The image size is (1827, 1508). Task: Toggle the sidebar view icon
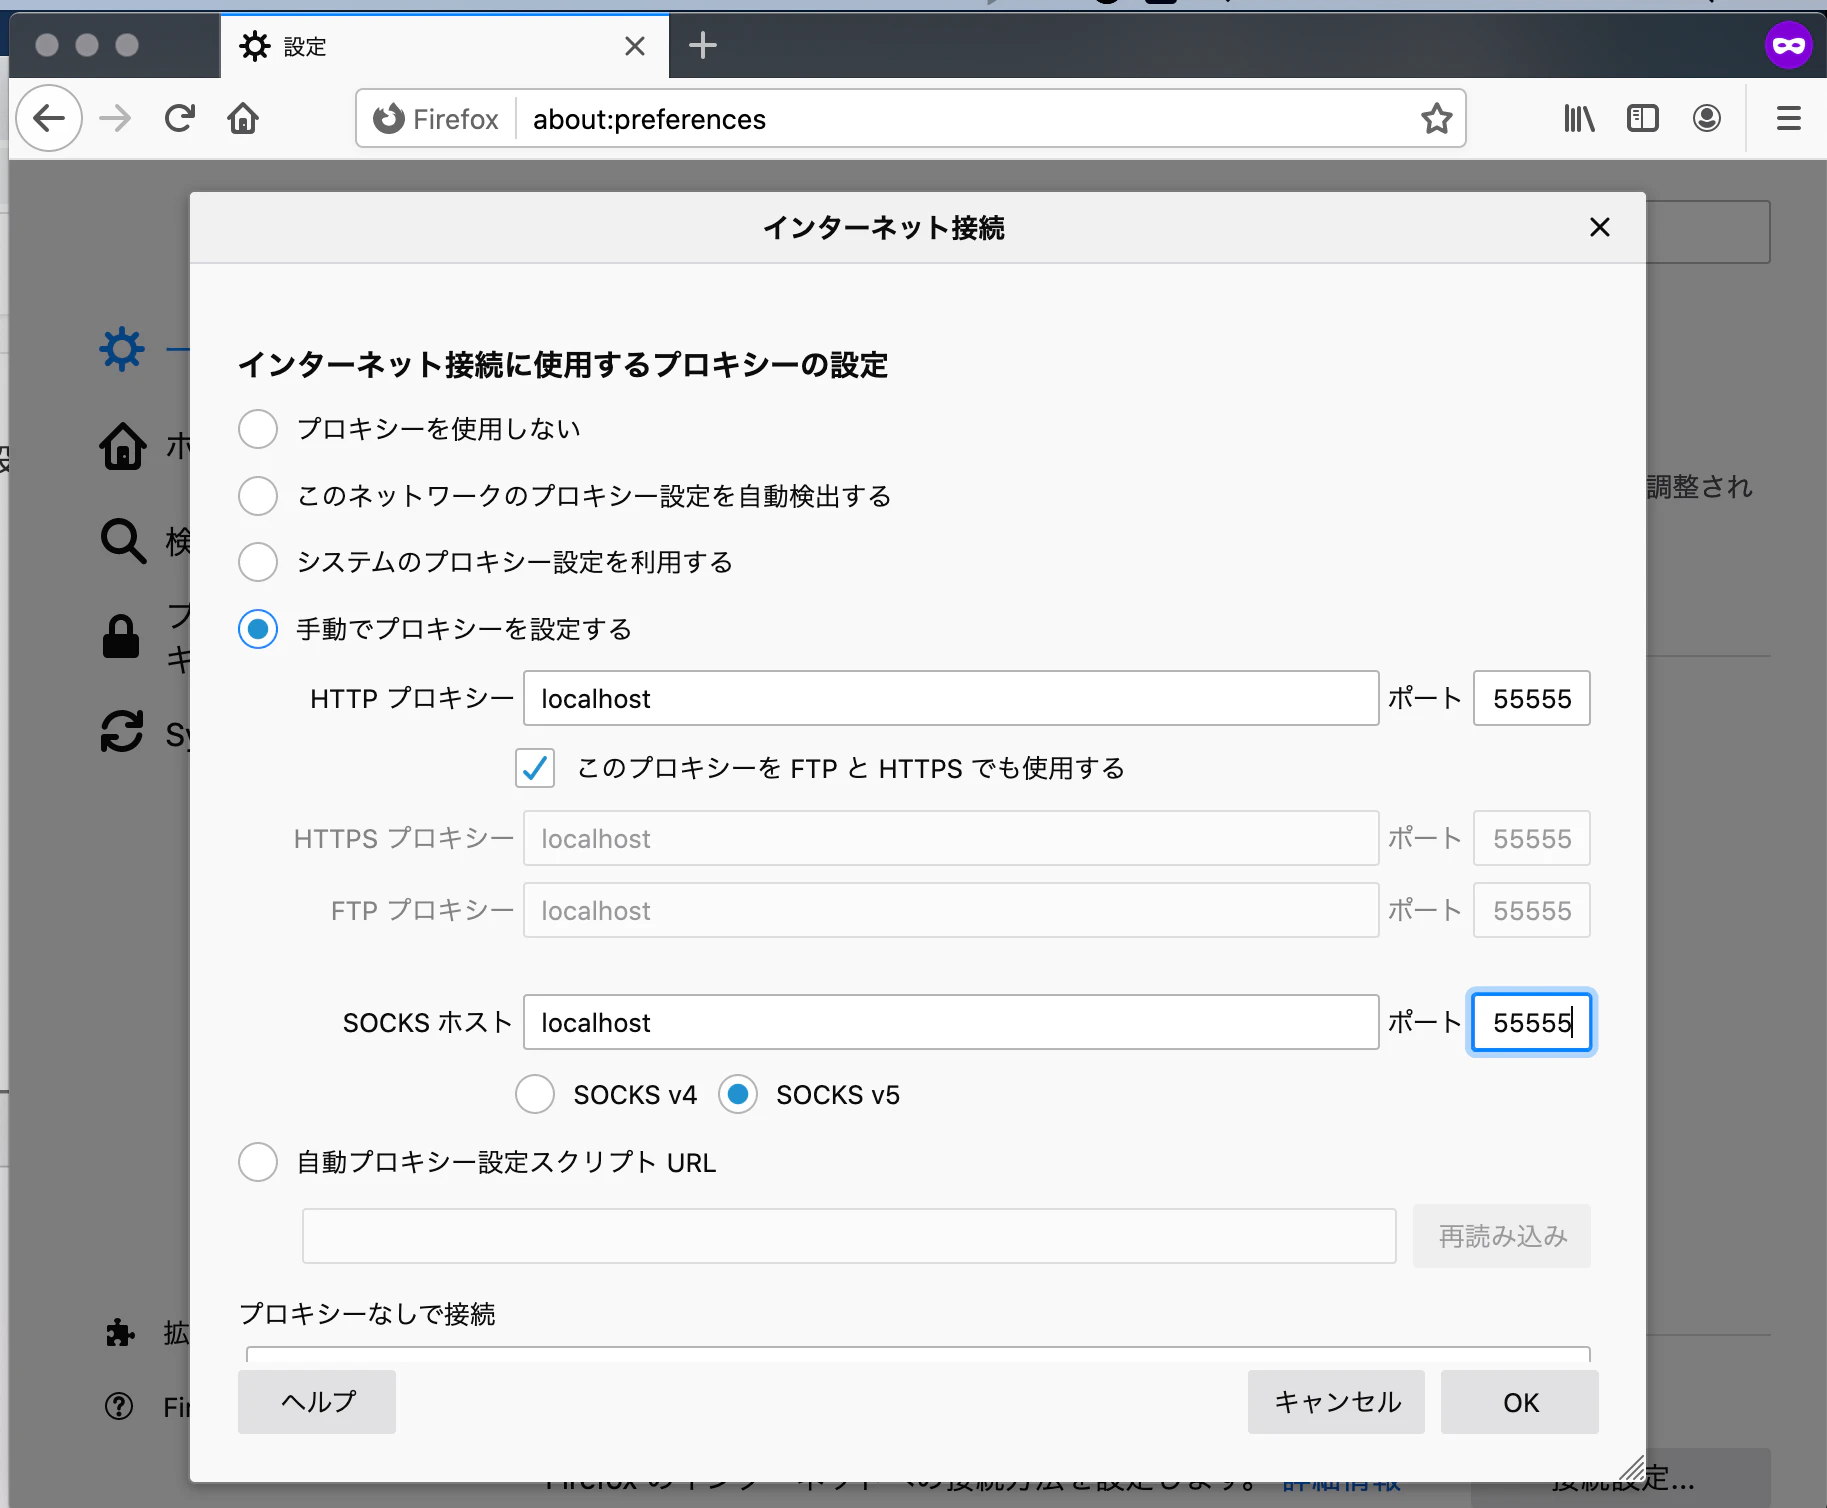coord(1643,119)
